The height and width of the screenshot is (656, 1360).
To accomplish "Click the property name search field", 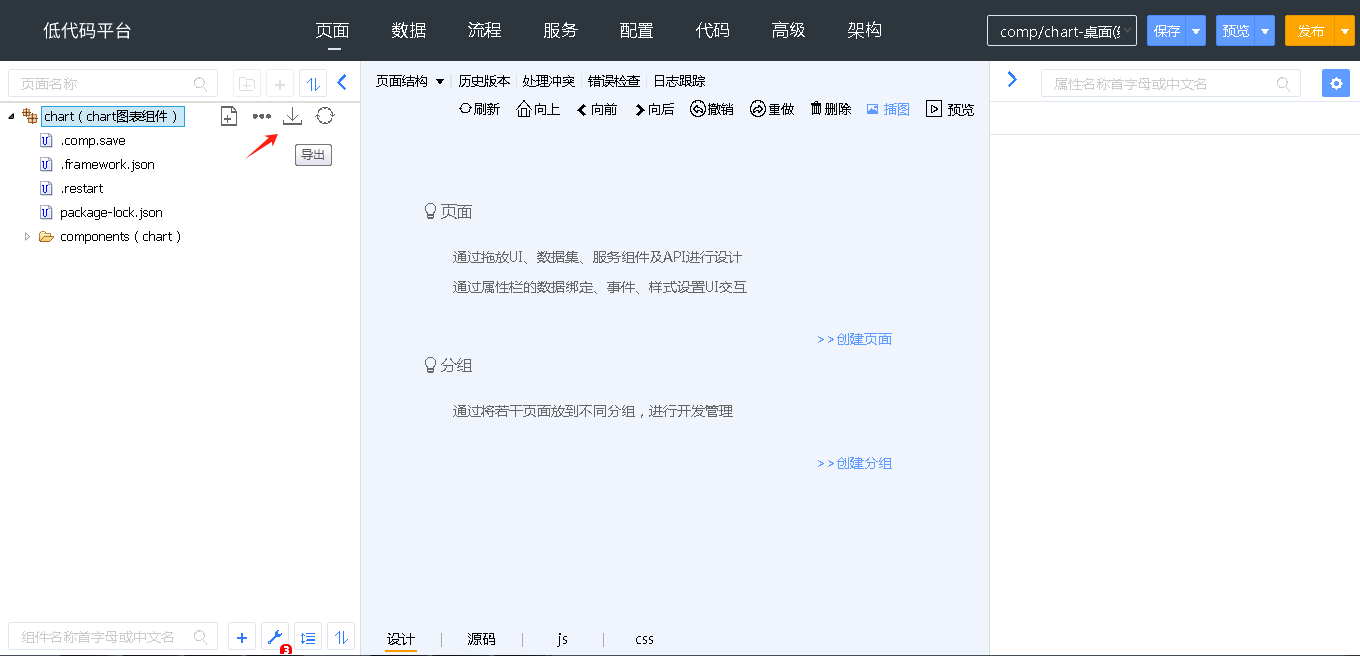I will pos(1171,83).
